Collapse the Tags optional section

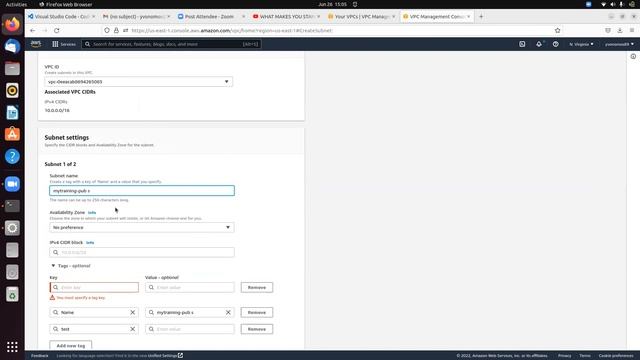coord(71,266)
